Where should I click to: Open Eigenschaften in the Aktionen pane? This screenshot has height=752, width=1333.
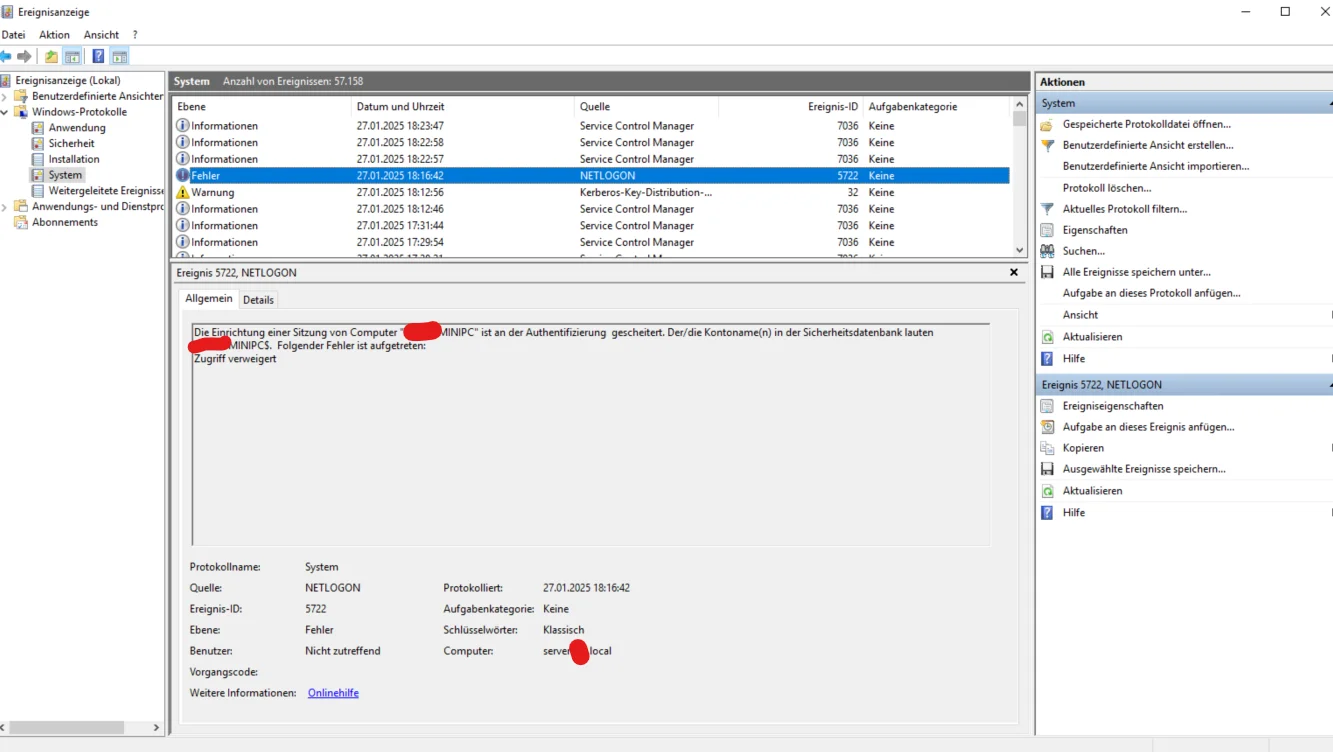(x=1095, y=230)
